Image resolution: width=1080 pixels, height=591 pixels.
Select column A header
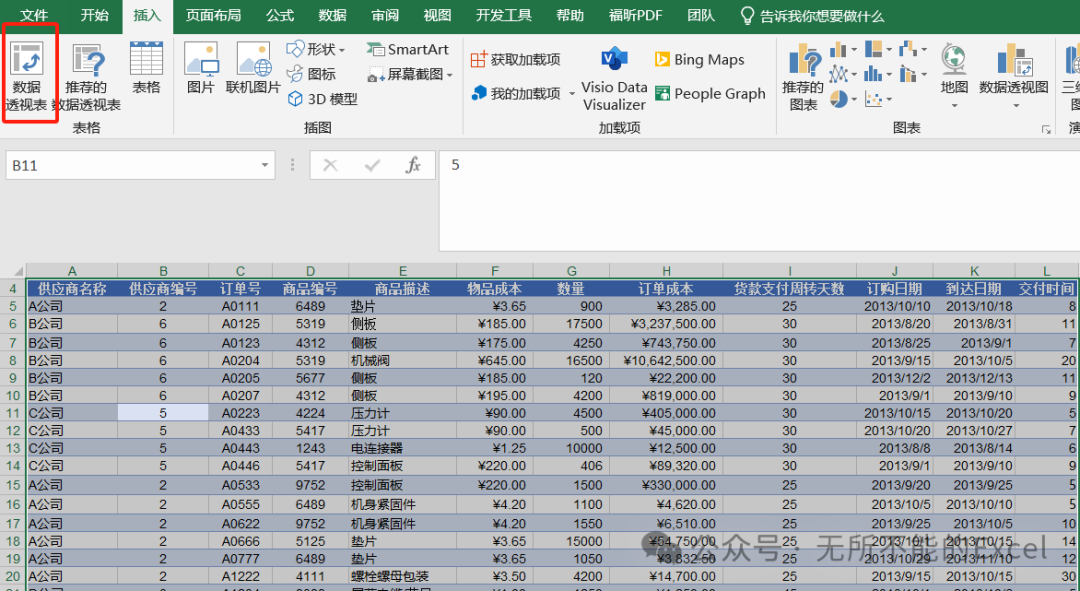tap(72, 271)
